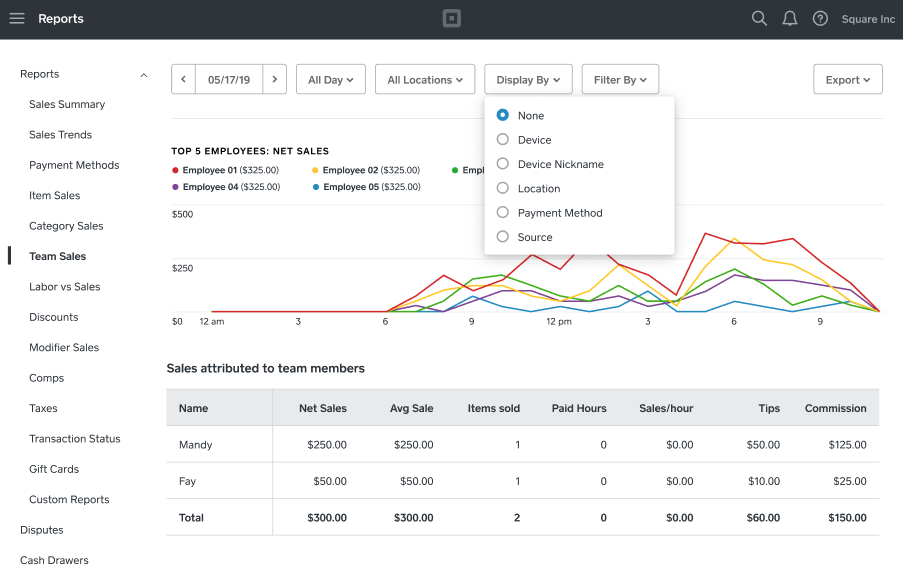Go to Disputes section

[41, 530]
